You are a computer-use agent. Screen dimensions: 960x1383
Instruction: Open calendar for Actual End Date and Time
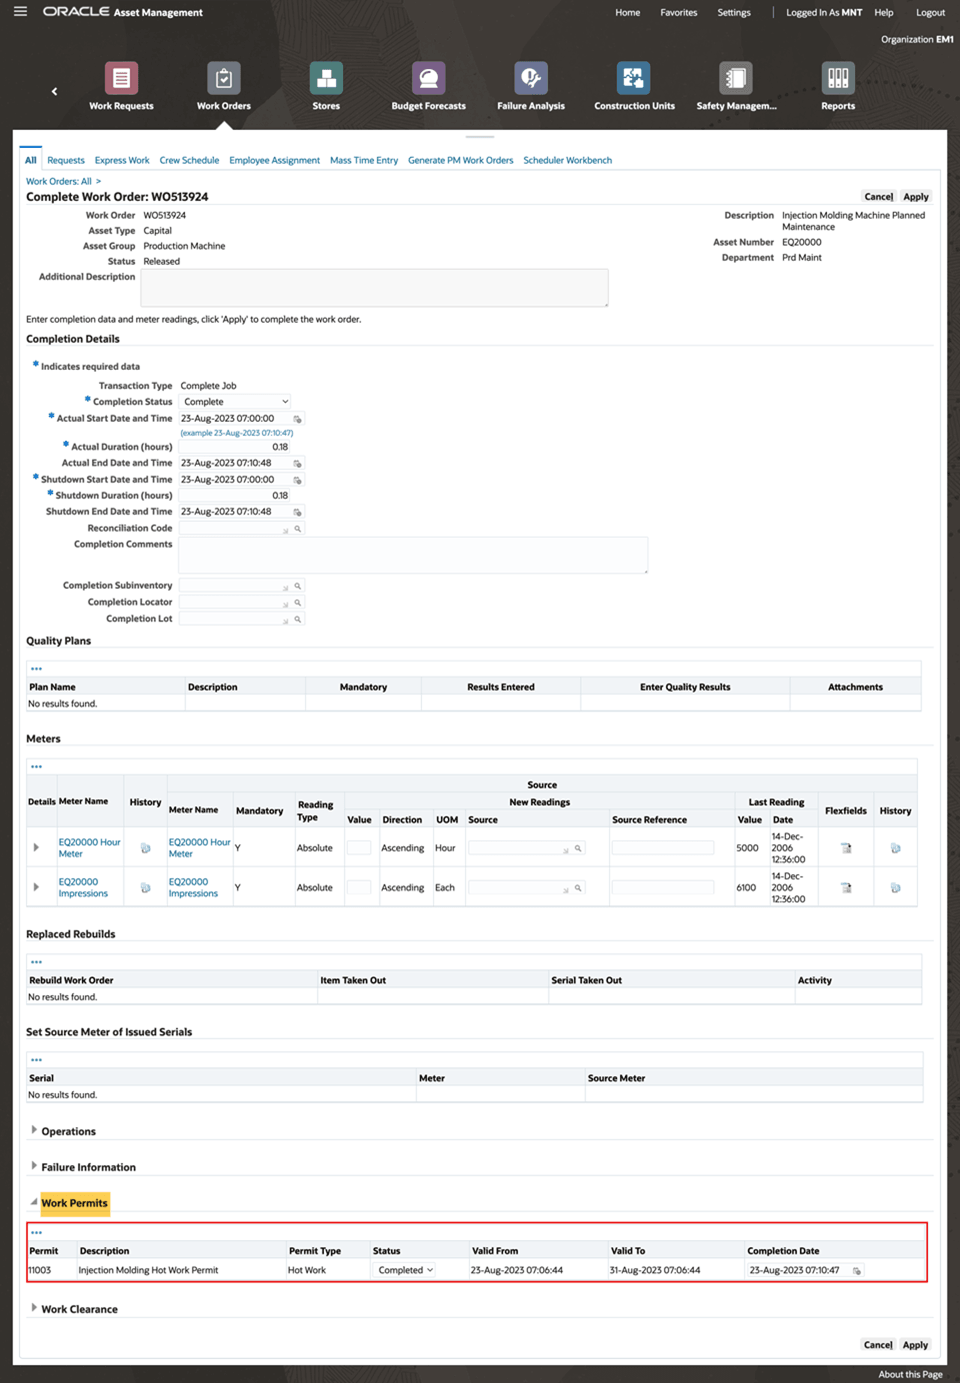(297, 463)
